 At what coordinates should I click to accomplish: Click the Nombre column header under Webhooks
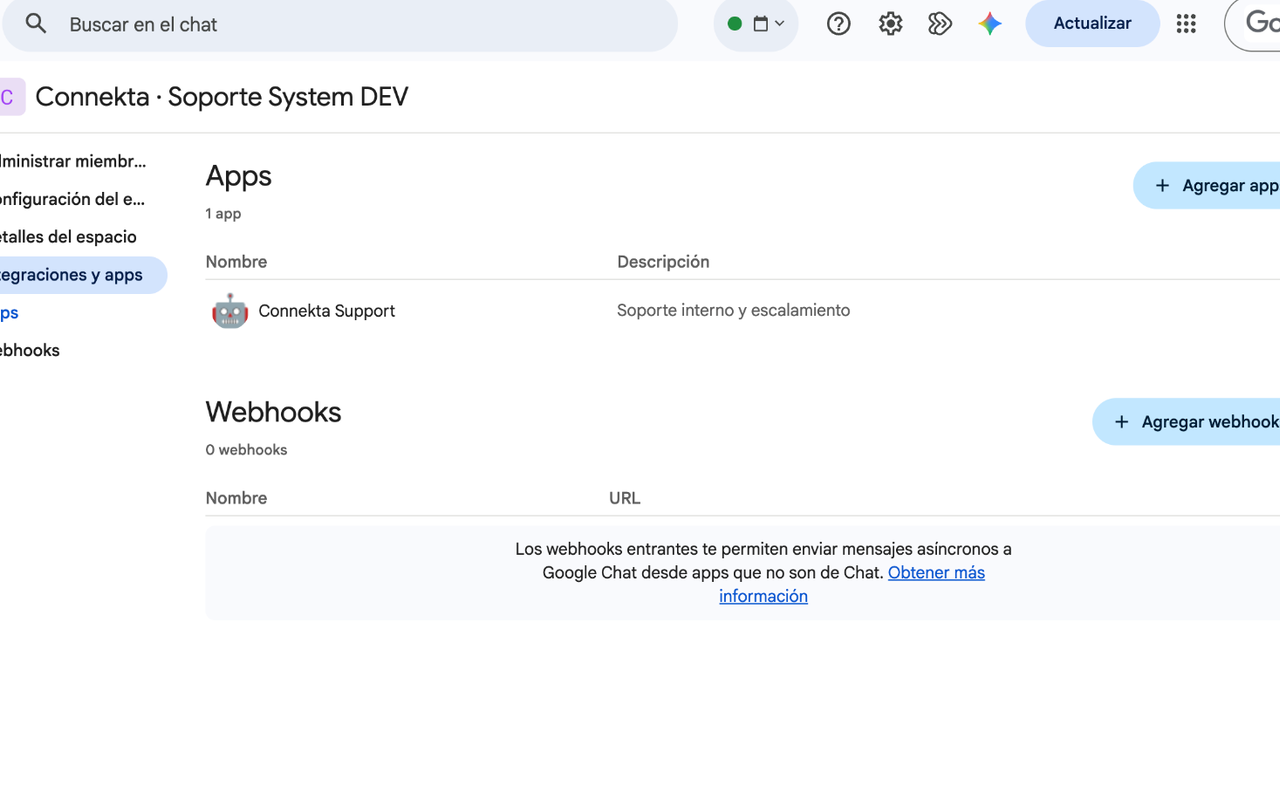coord(236,498)
